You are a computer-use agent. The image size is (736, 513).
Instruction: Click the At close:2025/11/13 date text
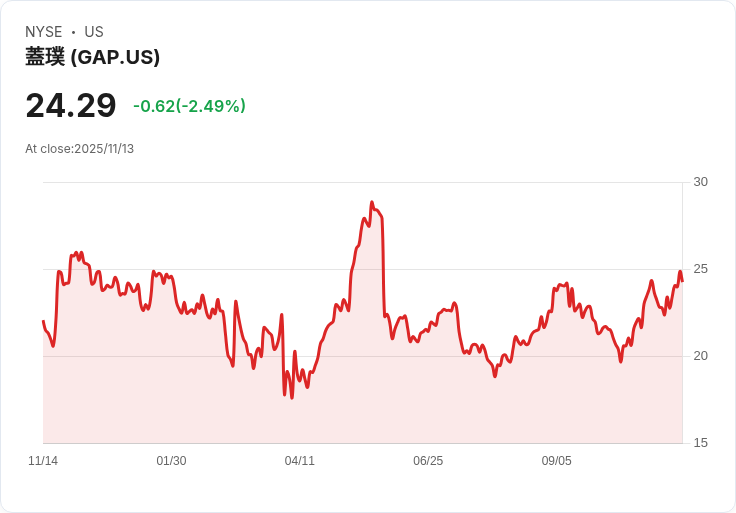coord(79,149)
